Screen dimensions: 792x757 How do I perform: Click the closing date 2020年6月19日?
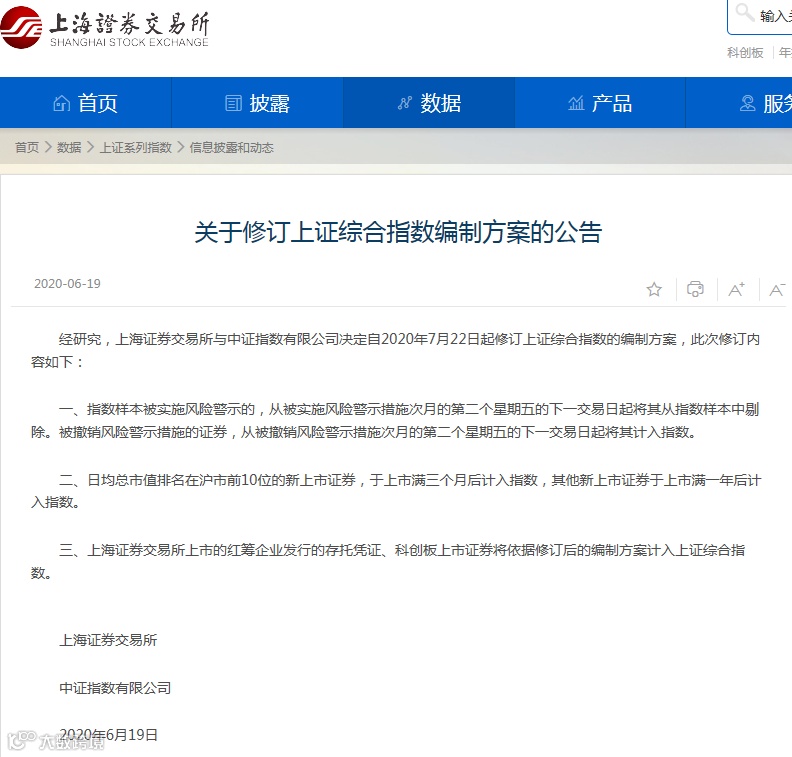point(108,735)
